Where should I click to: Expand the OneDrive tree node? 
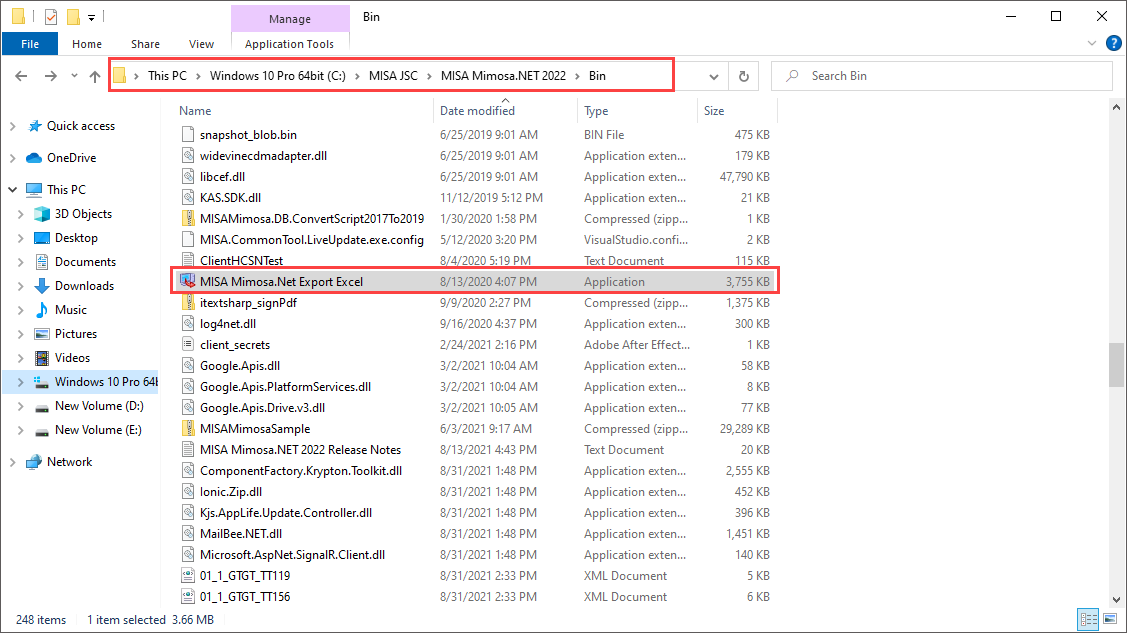click(x=12, y=157)
